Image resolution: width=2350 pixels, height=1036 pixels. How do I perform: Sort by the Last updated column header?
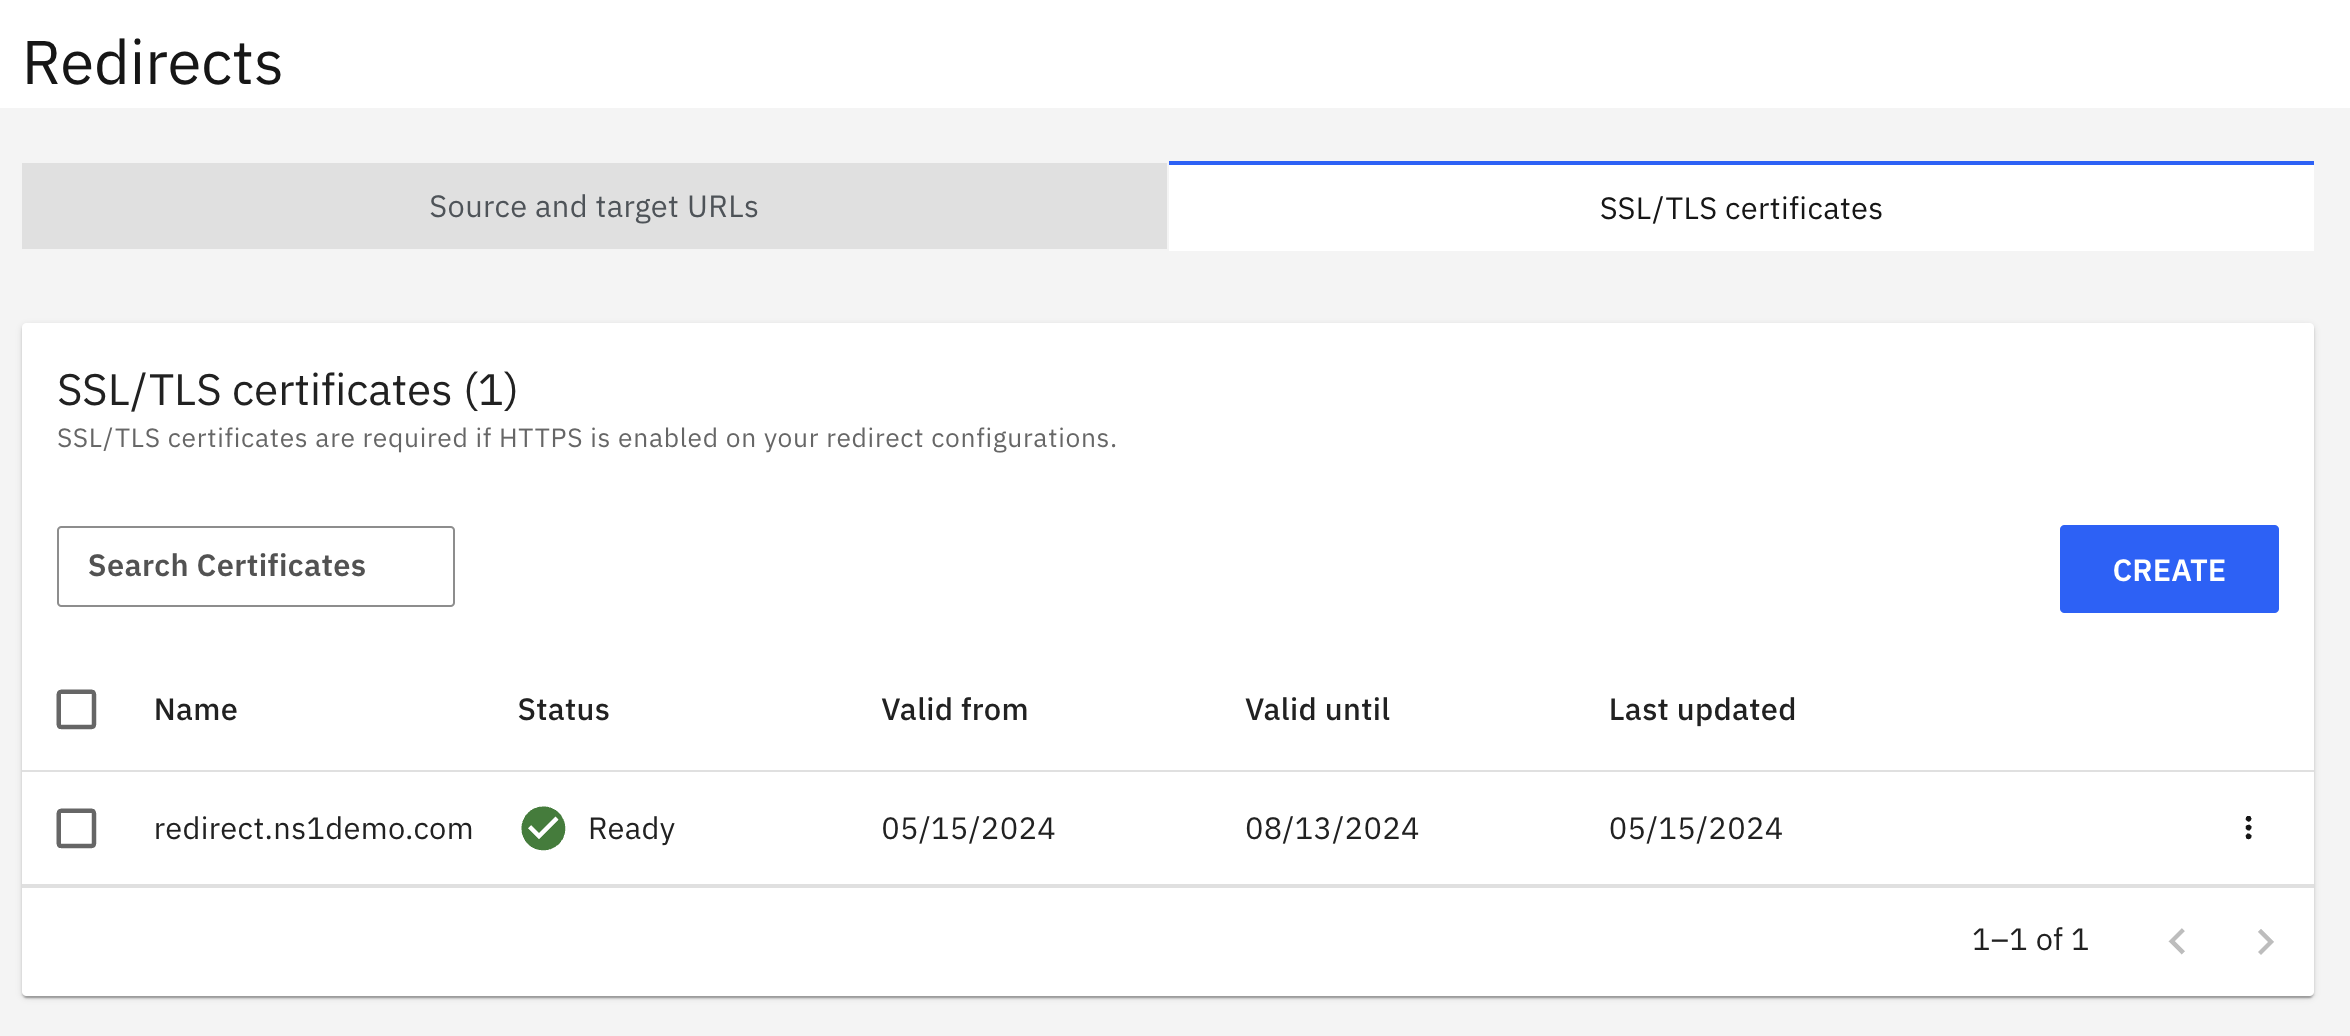coord(1703,710)
